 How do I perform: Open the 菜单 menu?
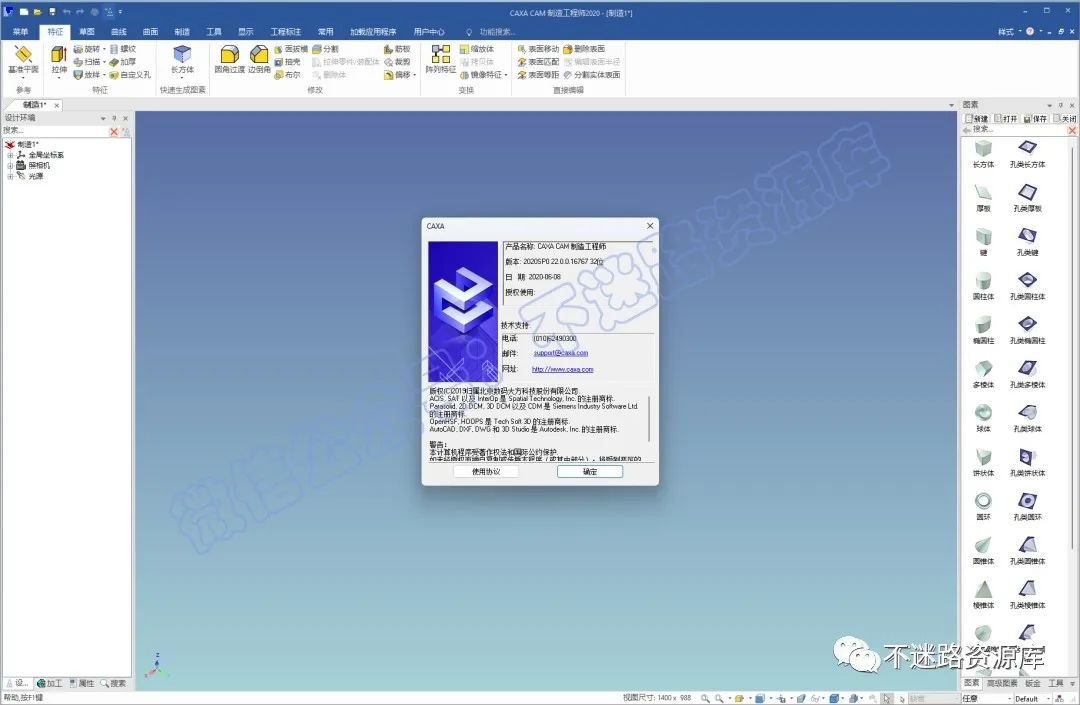(20, 32)
